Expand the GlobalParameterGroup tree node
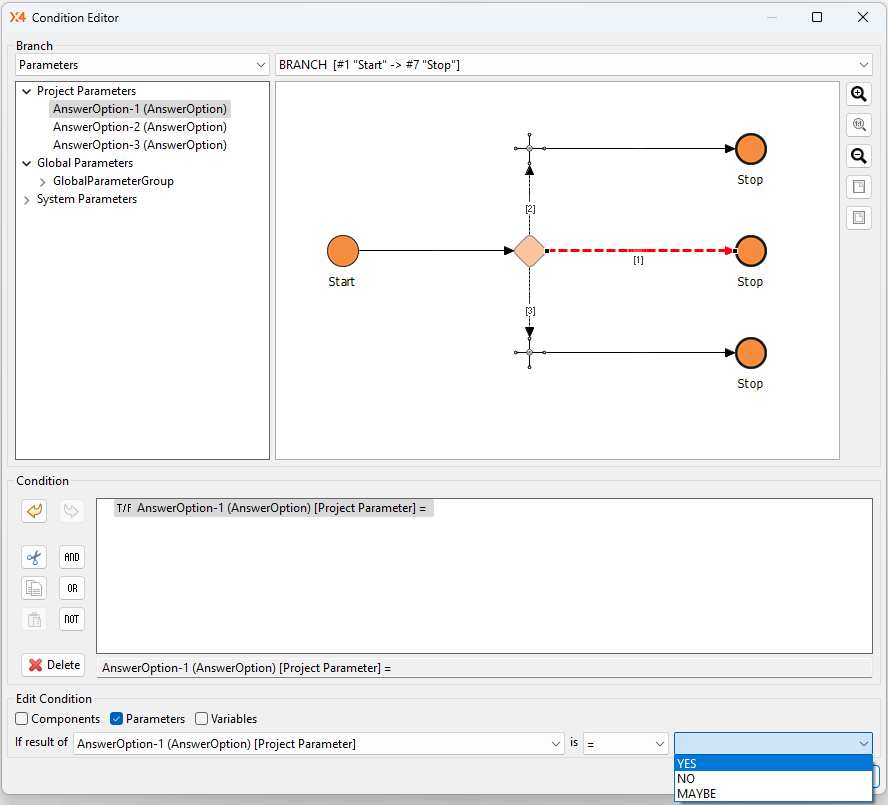 click(42, 182)
